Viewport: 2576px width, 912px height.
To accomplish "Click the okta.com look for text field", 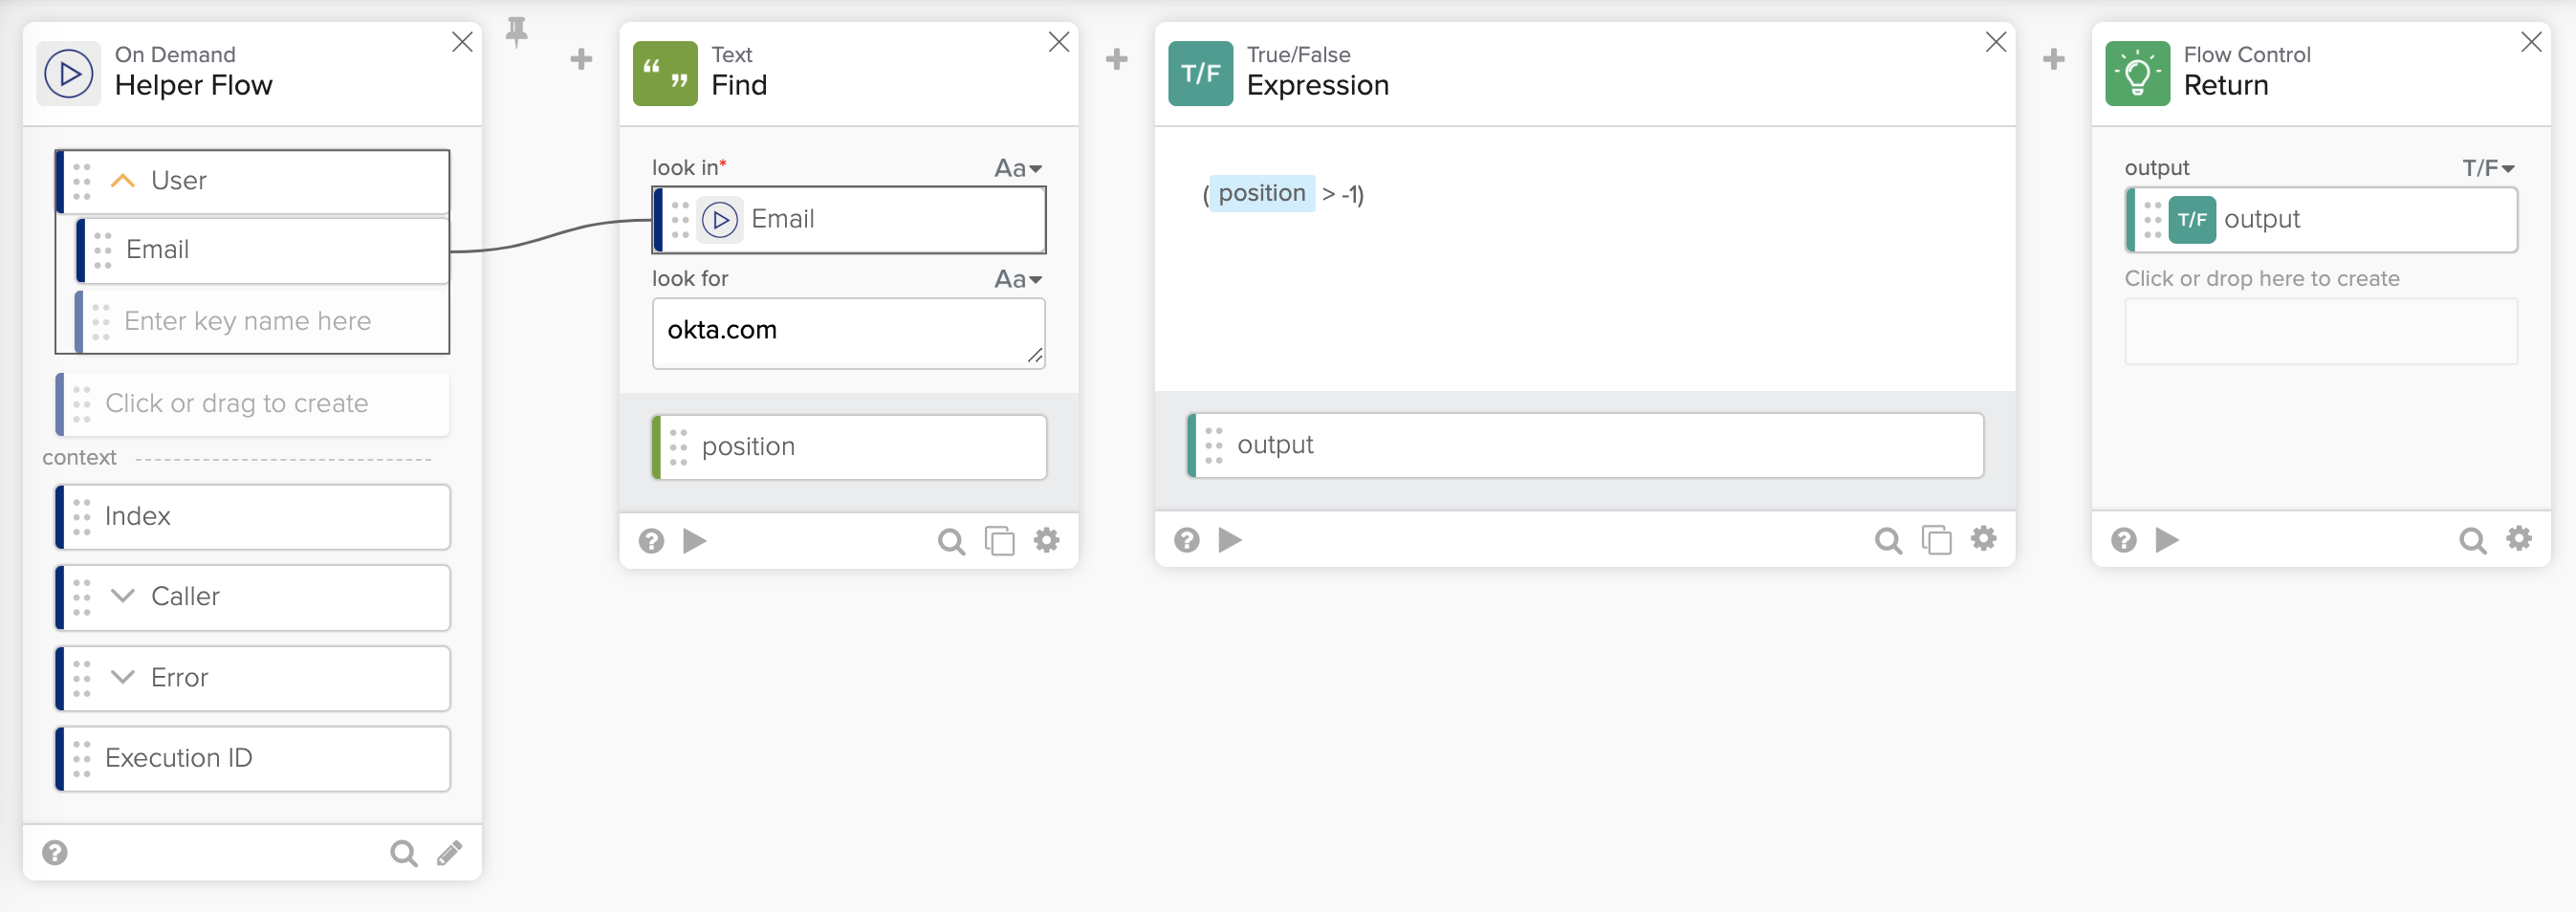I will pyautogui.click(x=848, y=333).
